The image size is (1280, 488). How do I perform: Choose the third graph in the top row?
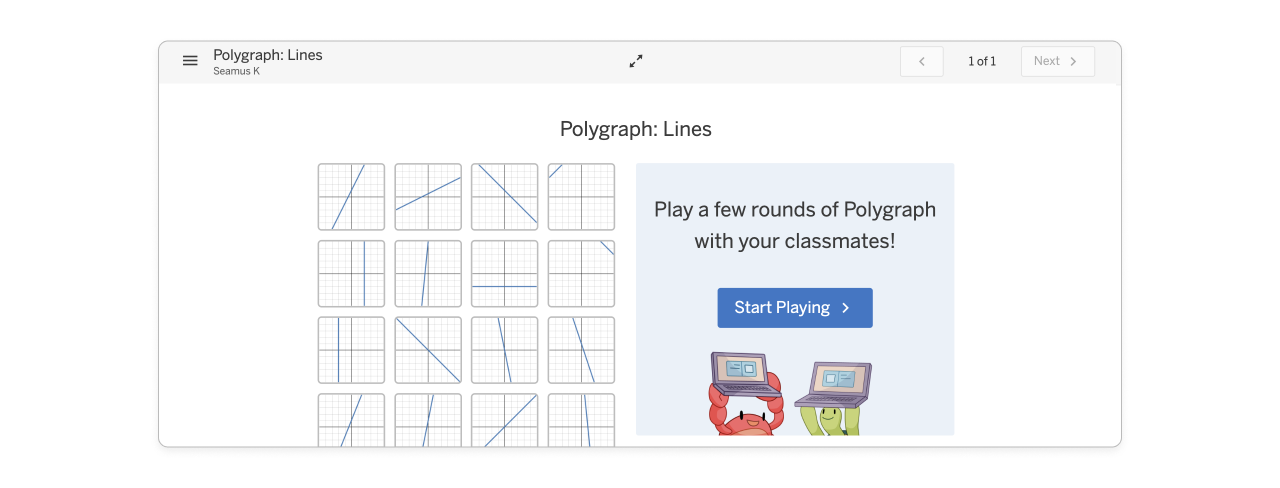(x=505, y=197)
